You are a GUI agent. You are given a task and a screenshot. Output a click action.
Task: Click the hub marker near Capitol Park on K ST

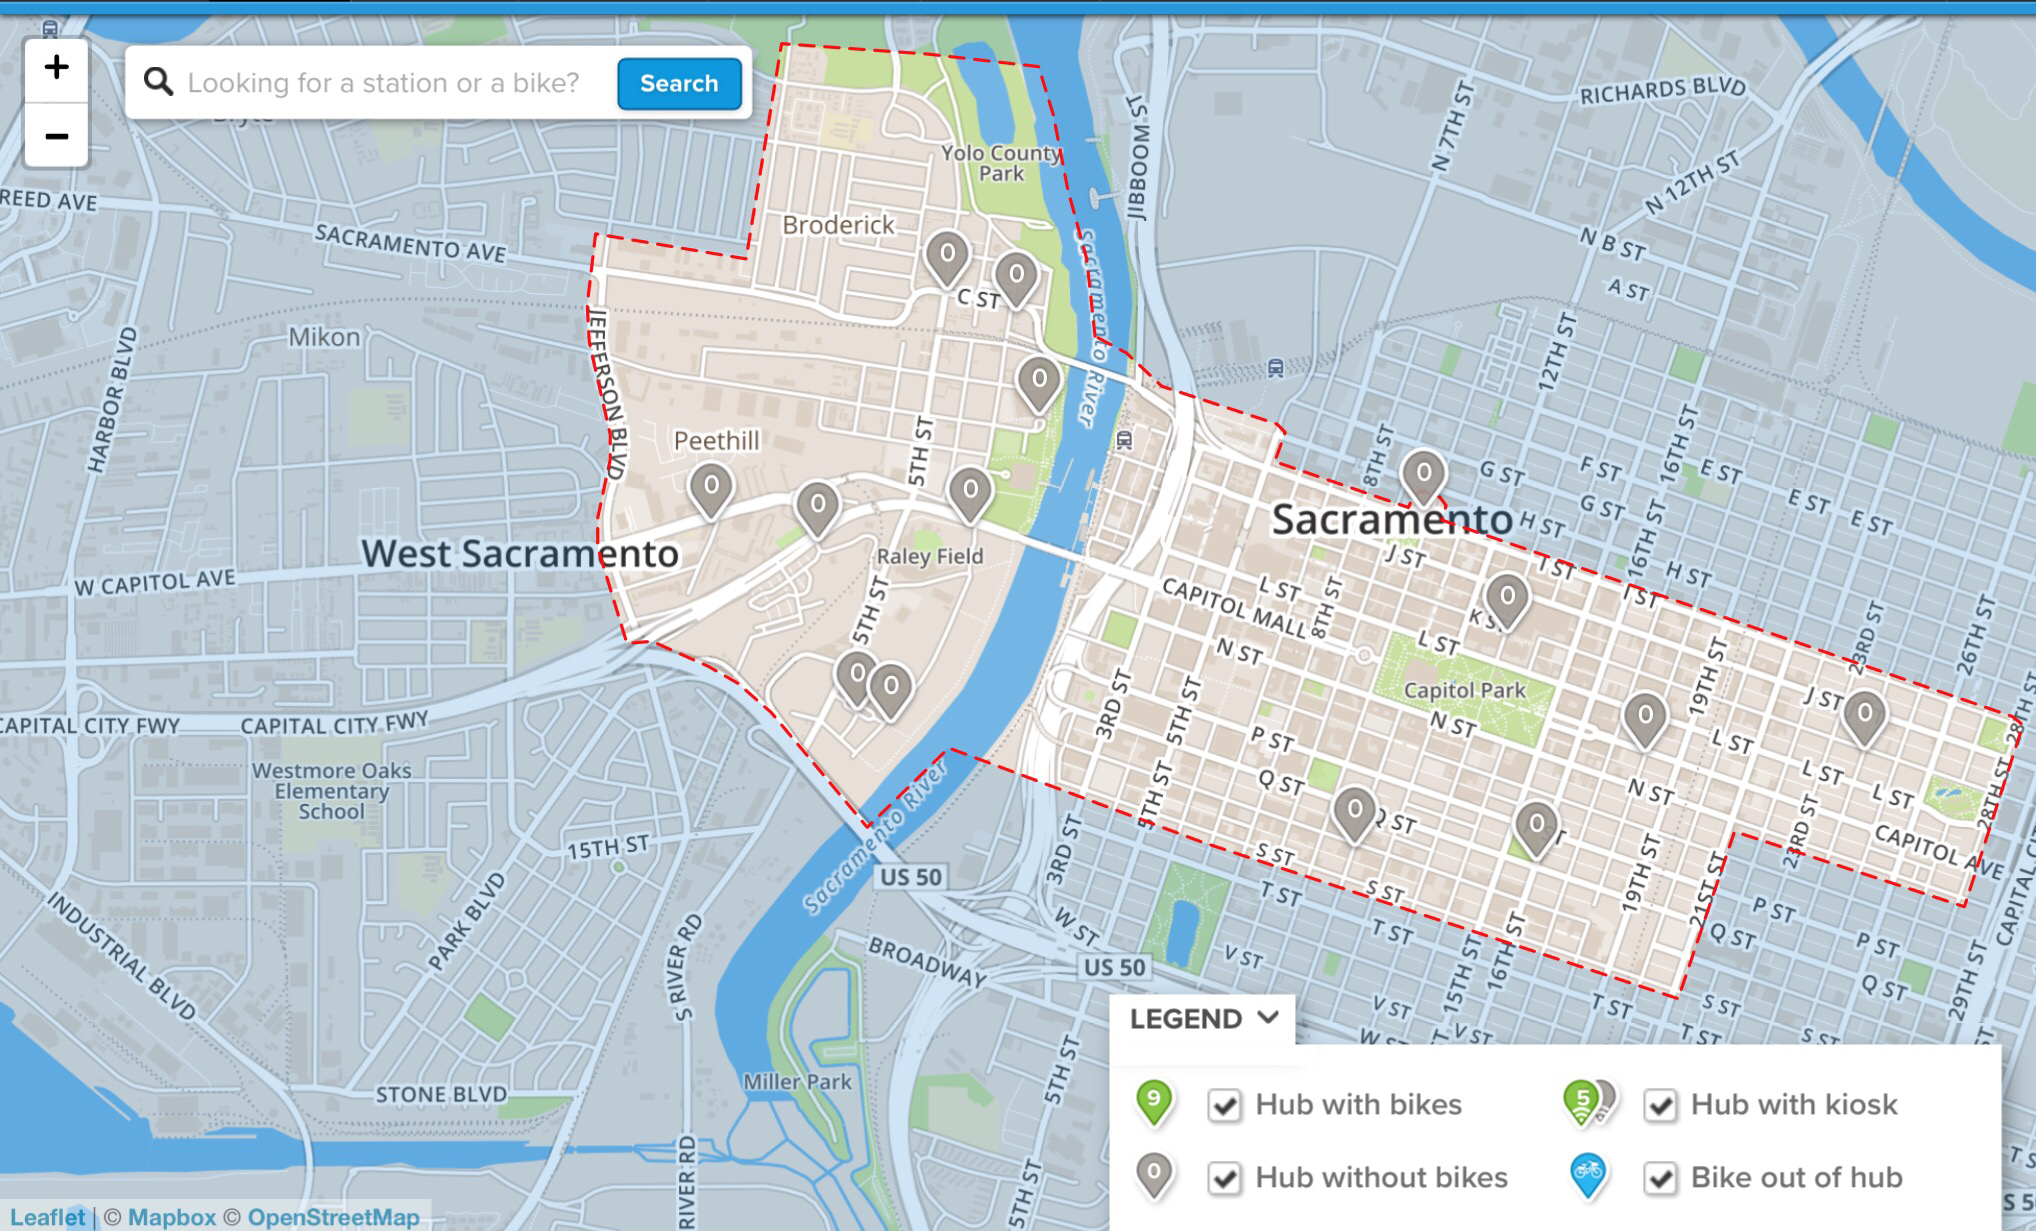point(1506,599)
